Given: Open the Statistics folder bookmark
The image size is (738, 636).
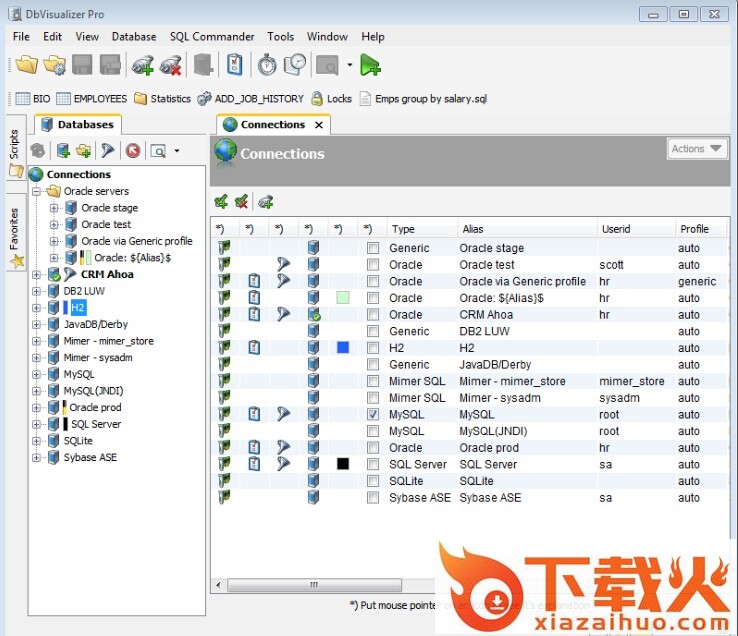Looking at the screenshot, I should pyautogui.click(x=162, y=99).
